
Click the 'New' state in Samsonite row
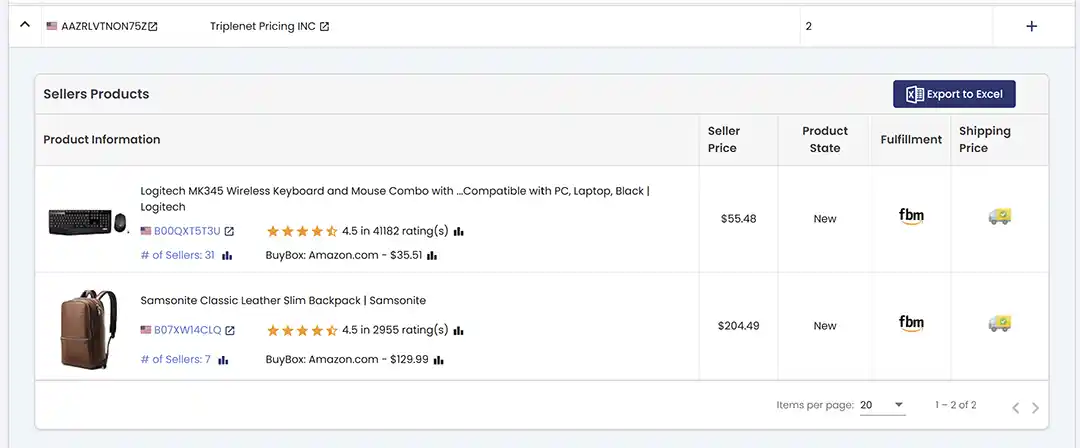tap(824, 325)
